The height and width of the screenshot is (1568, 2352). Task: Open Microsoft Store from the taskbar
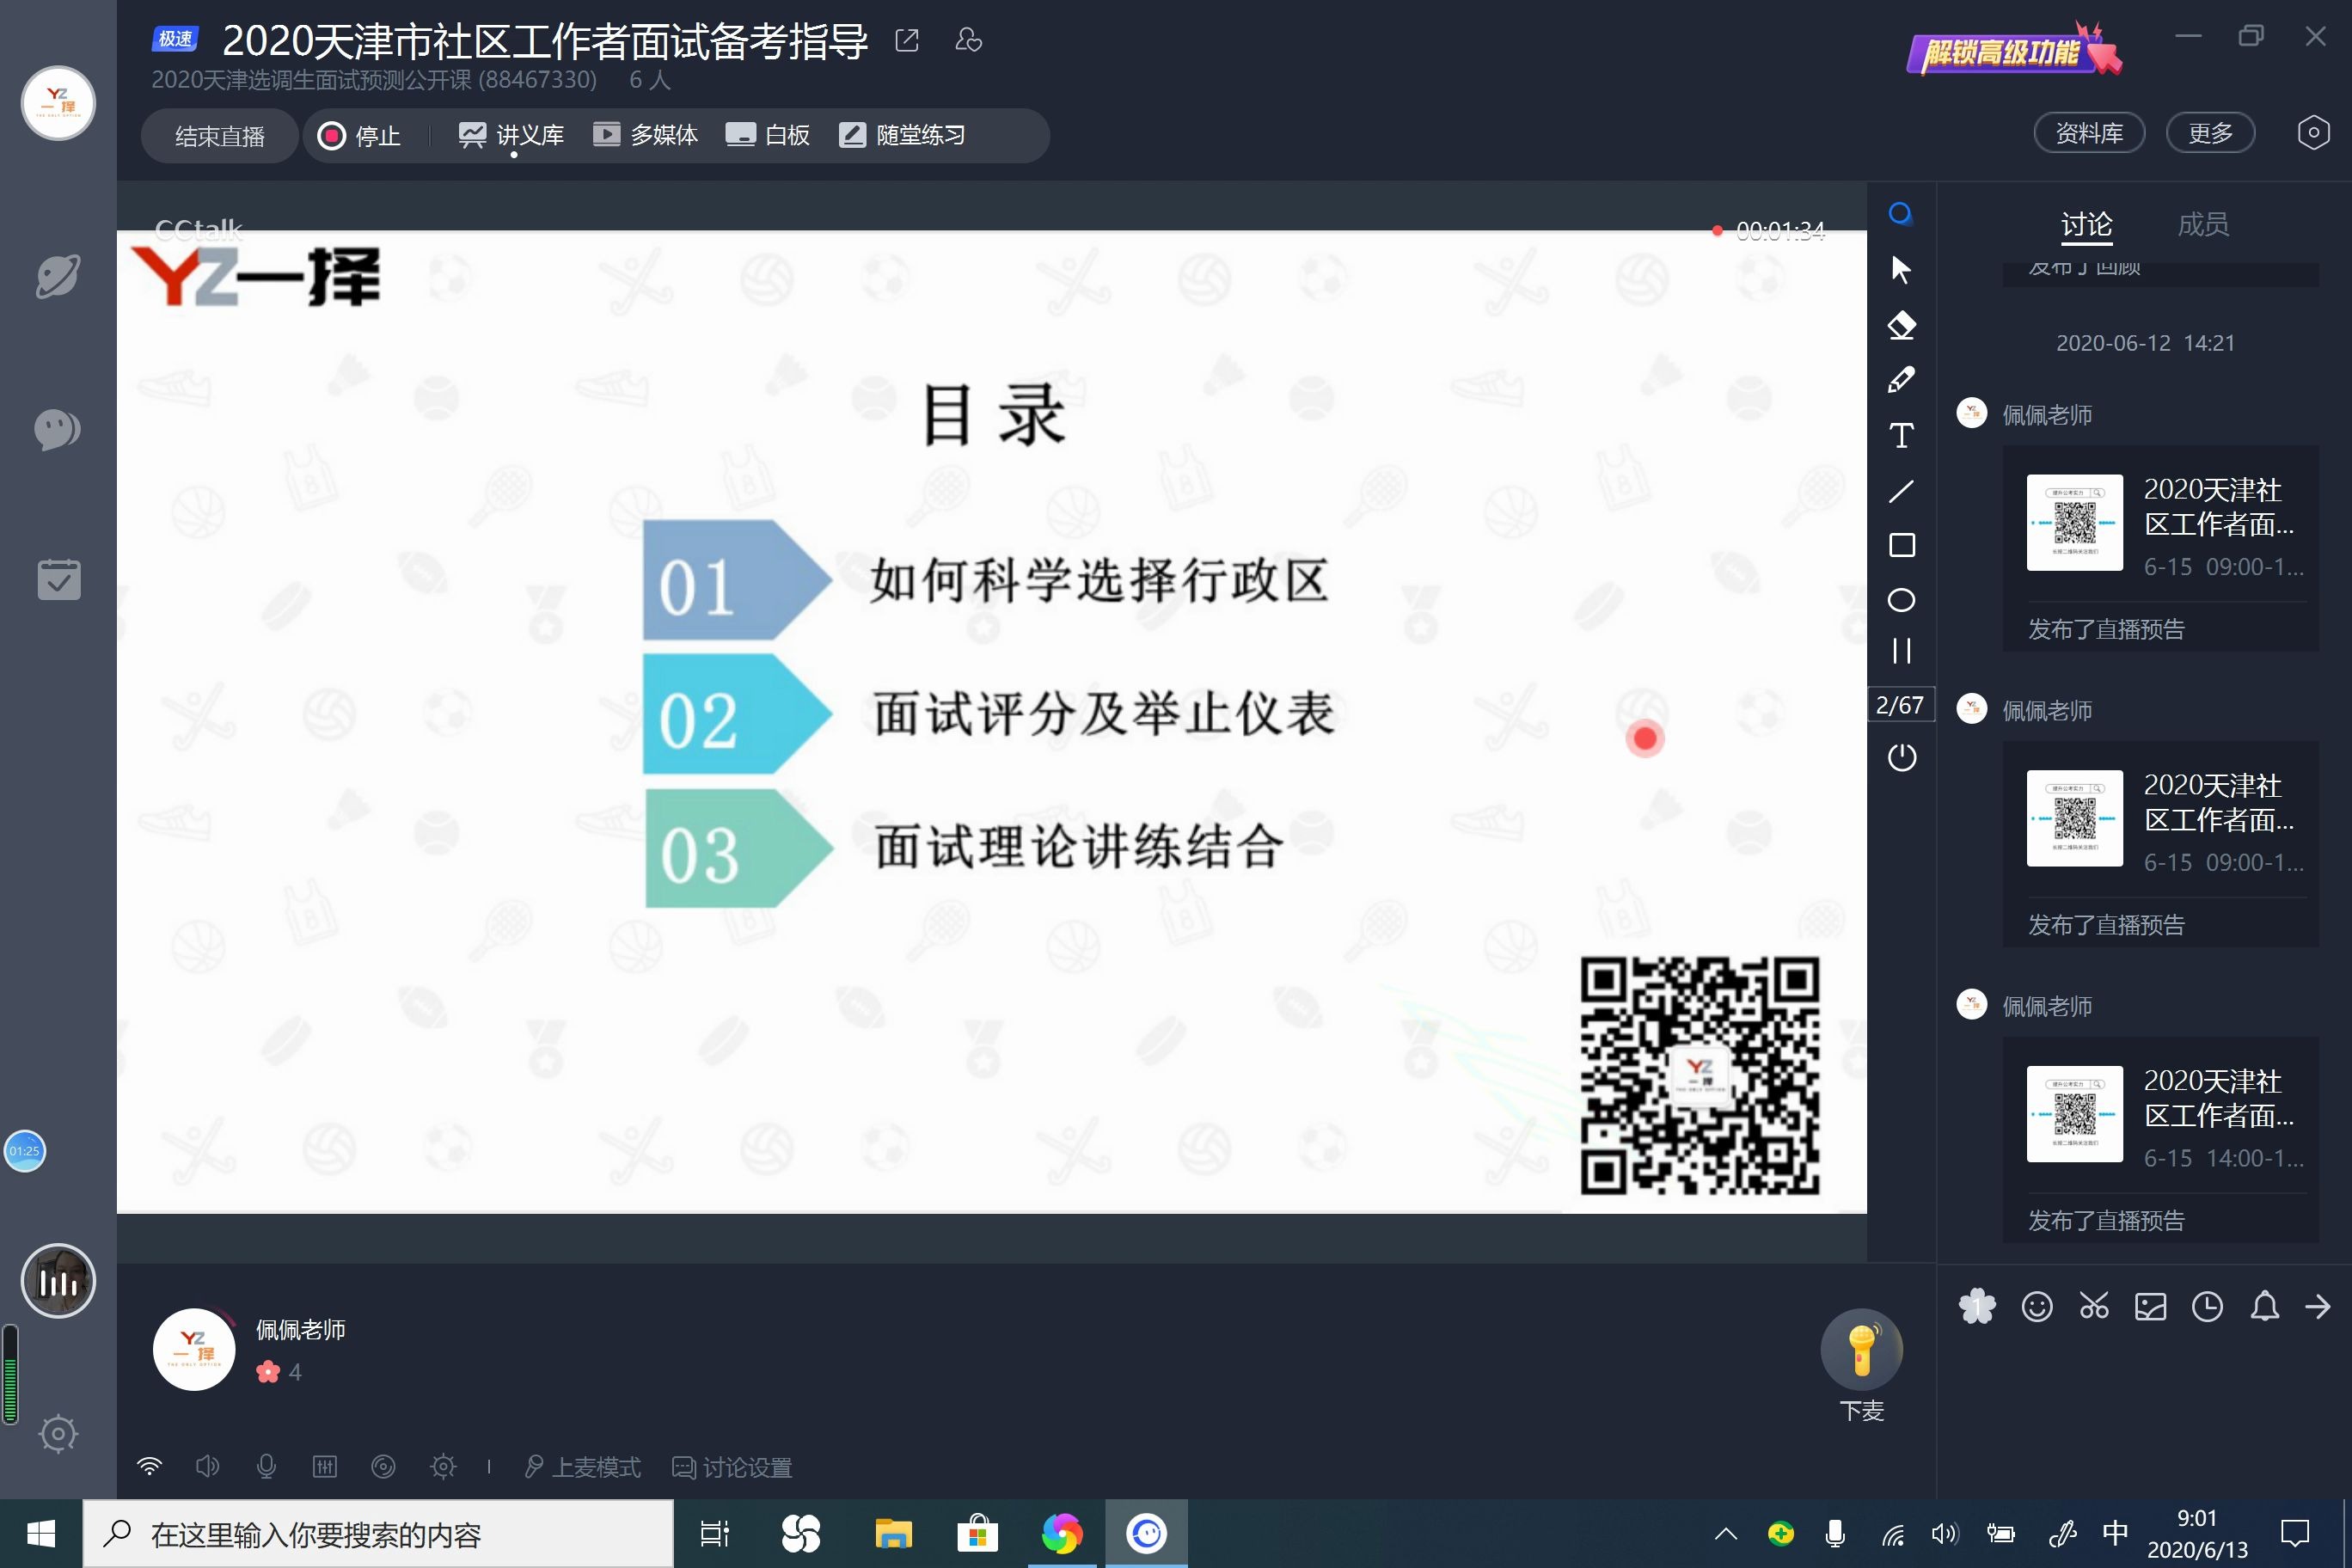(x=977, y=1534)
